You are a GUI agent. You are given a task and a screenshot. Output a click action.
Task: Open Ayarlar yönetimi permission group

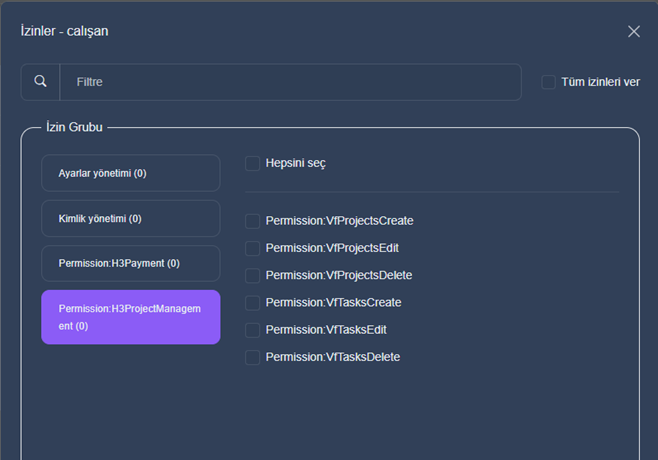click(x=131, y=173)
